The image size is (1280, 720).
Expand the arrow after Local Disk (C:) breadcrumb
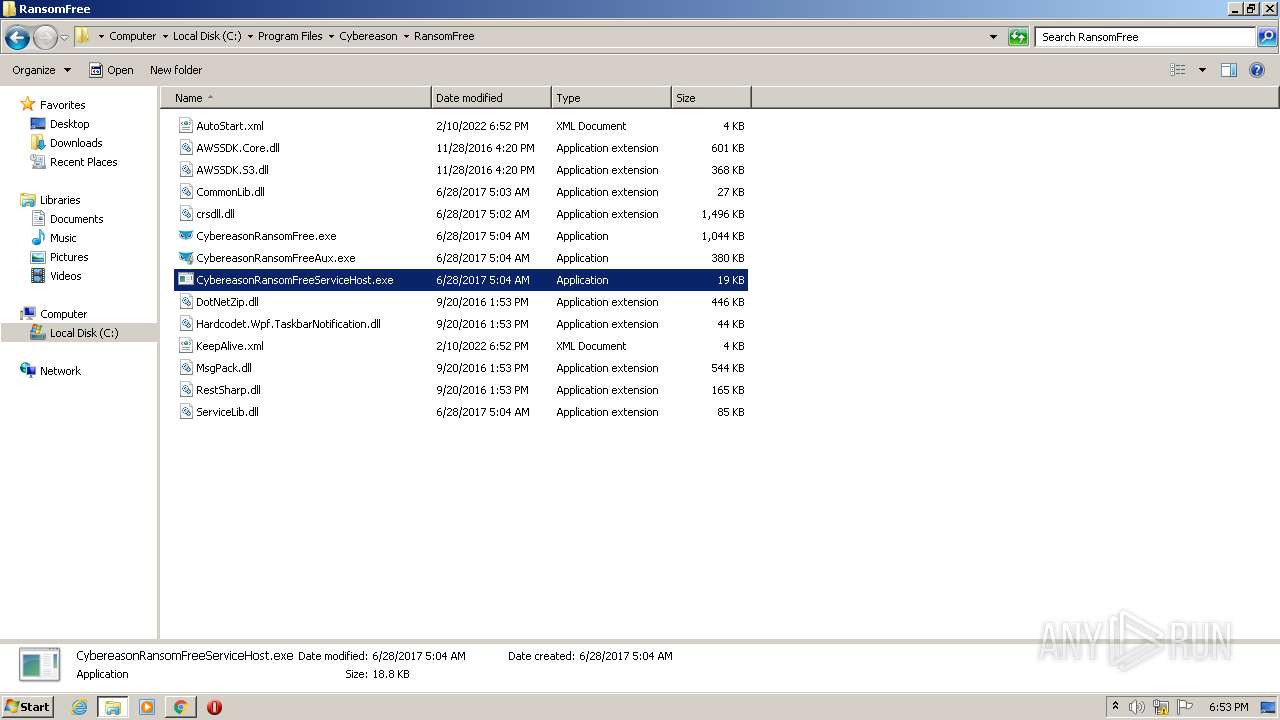pyautogui.click(x=250, y=36)
